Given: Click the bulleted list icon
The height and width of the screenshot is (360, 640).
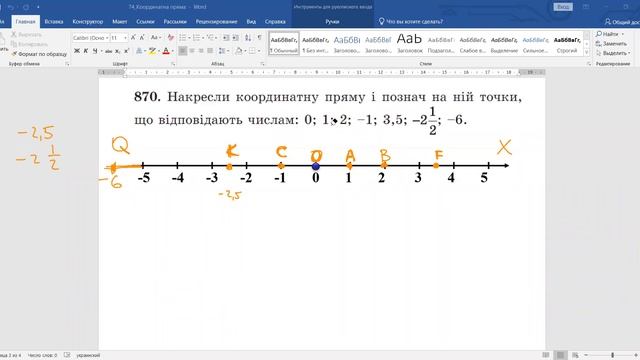Looking at the screenshot, I should 182,38.
